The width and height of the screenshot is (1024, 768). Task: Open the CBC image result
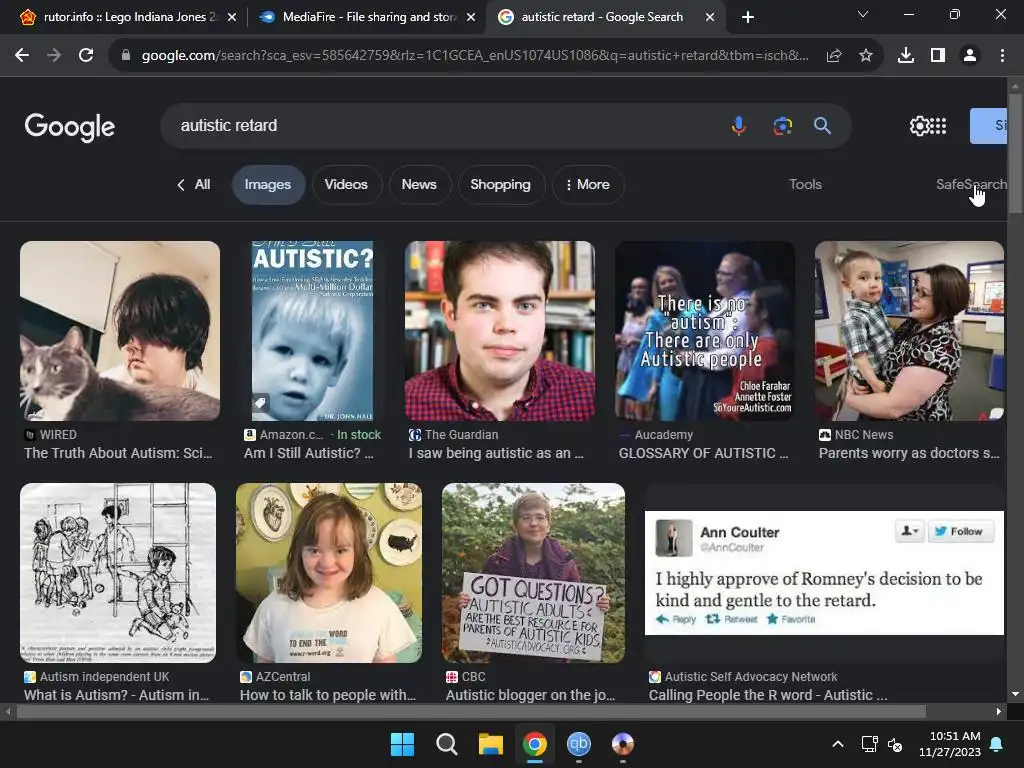[x=534, y=573]
